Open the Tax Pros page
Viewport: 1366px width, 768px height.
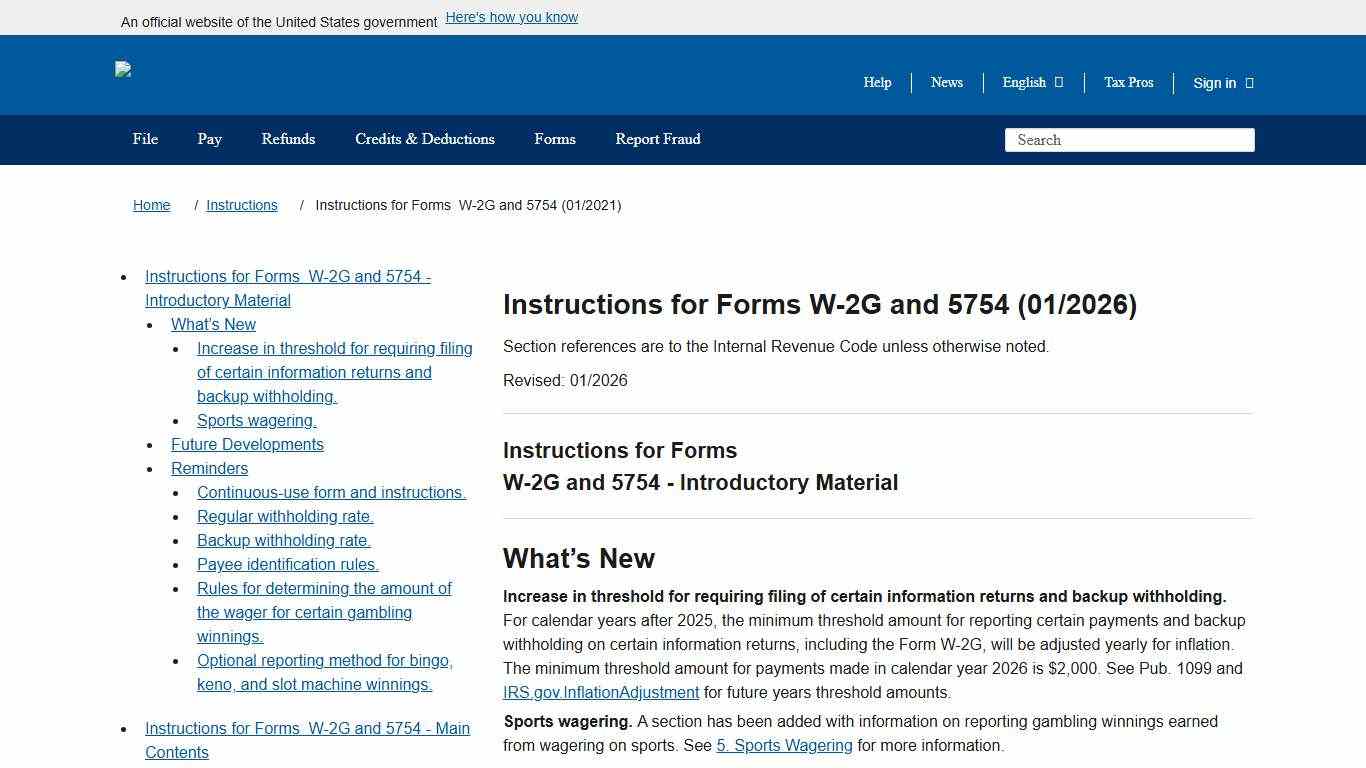point(1128,83)
